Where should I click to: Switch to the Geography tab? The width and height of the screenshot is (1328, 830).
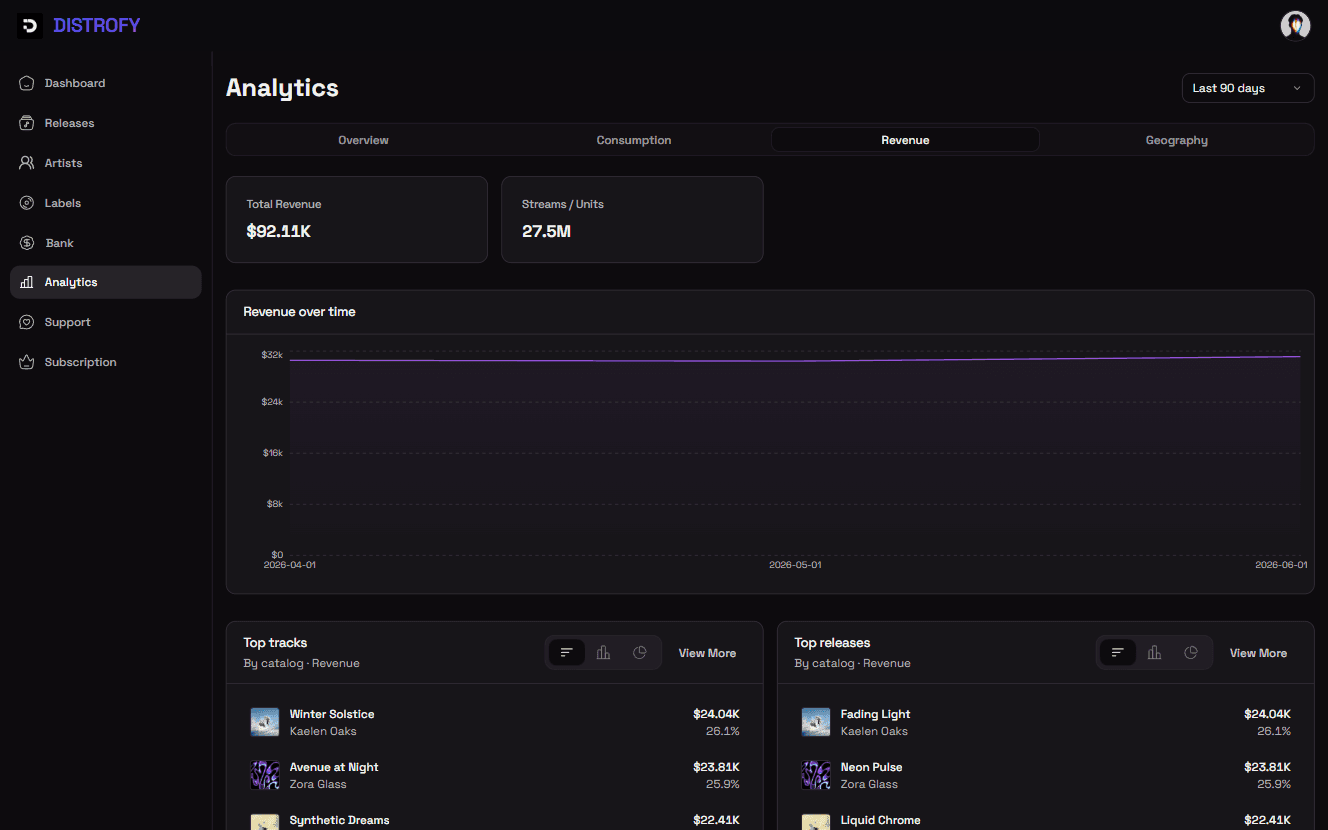[1177, 140]
